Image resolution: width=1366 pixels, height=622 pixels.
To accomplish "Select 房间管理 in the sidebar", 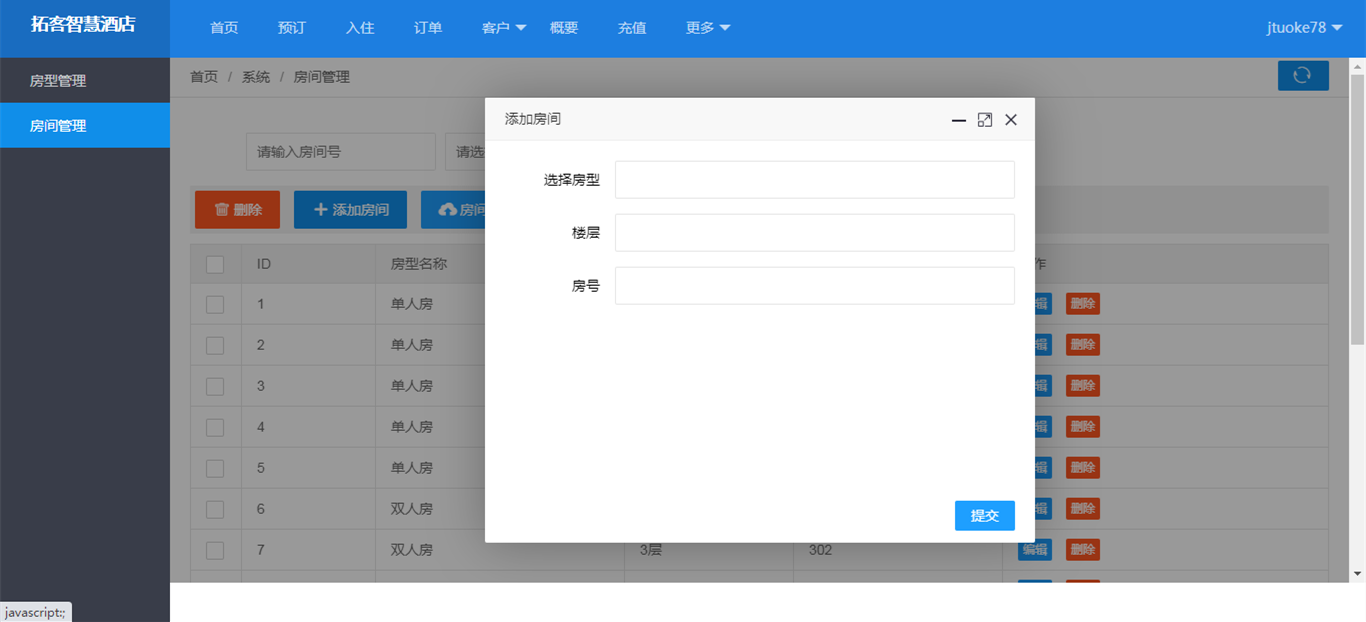I will pos(85,126).
